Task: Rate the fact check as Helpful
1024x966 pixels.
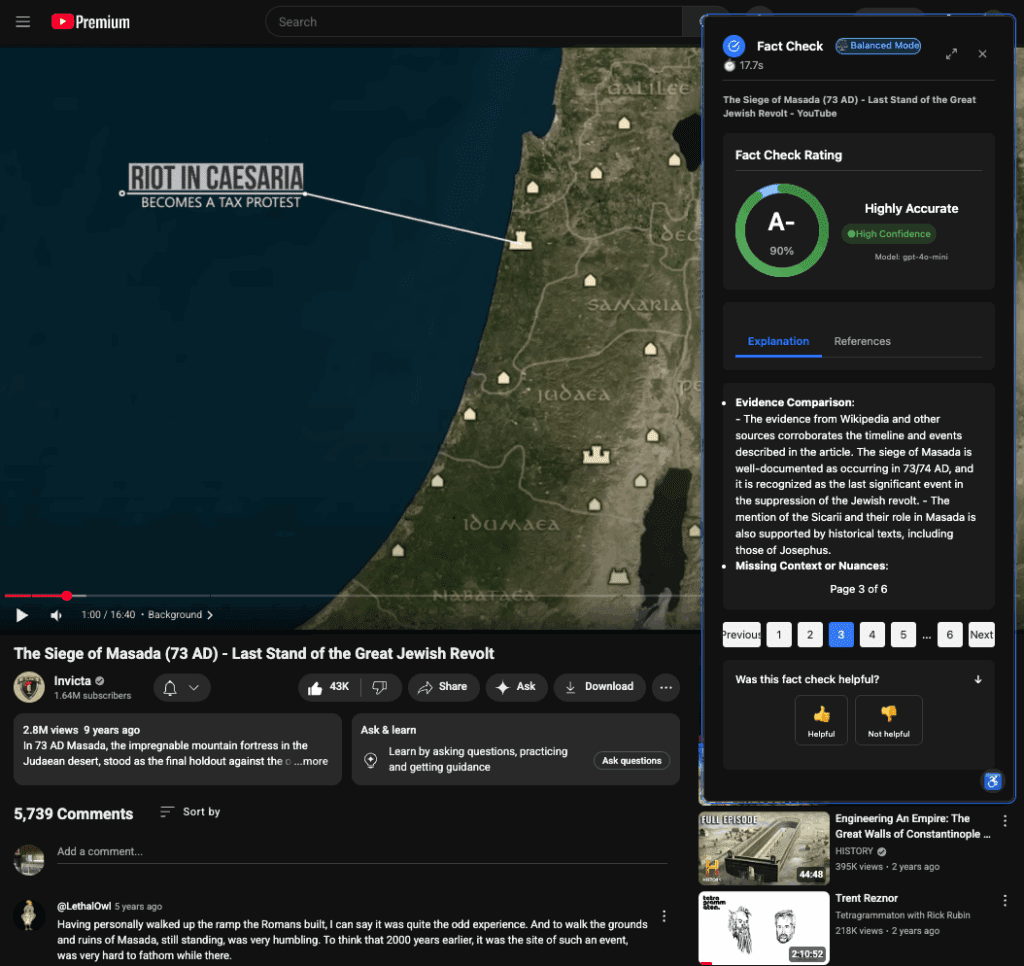Action: (x=821, y=720)
